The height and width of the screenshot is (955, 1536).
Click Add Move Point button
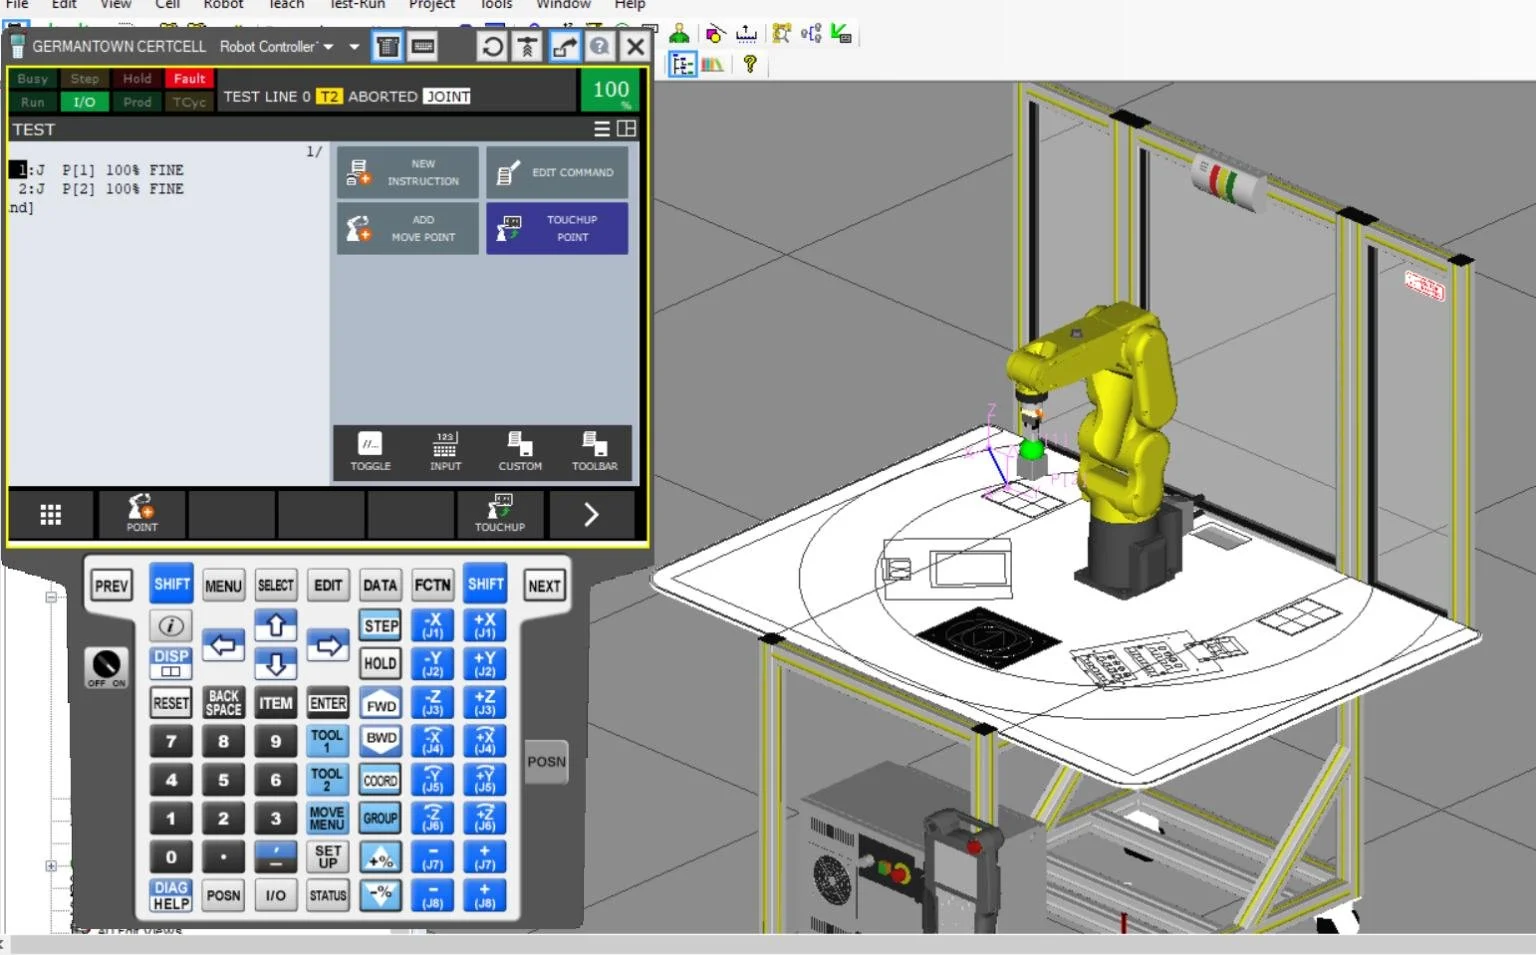(407, 228)
